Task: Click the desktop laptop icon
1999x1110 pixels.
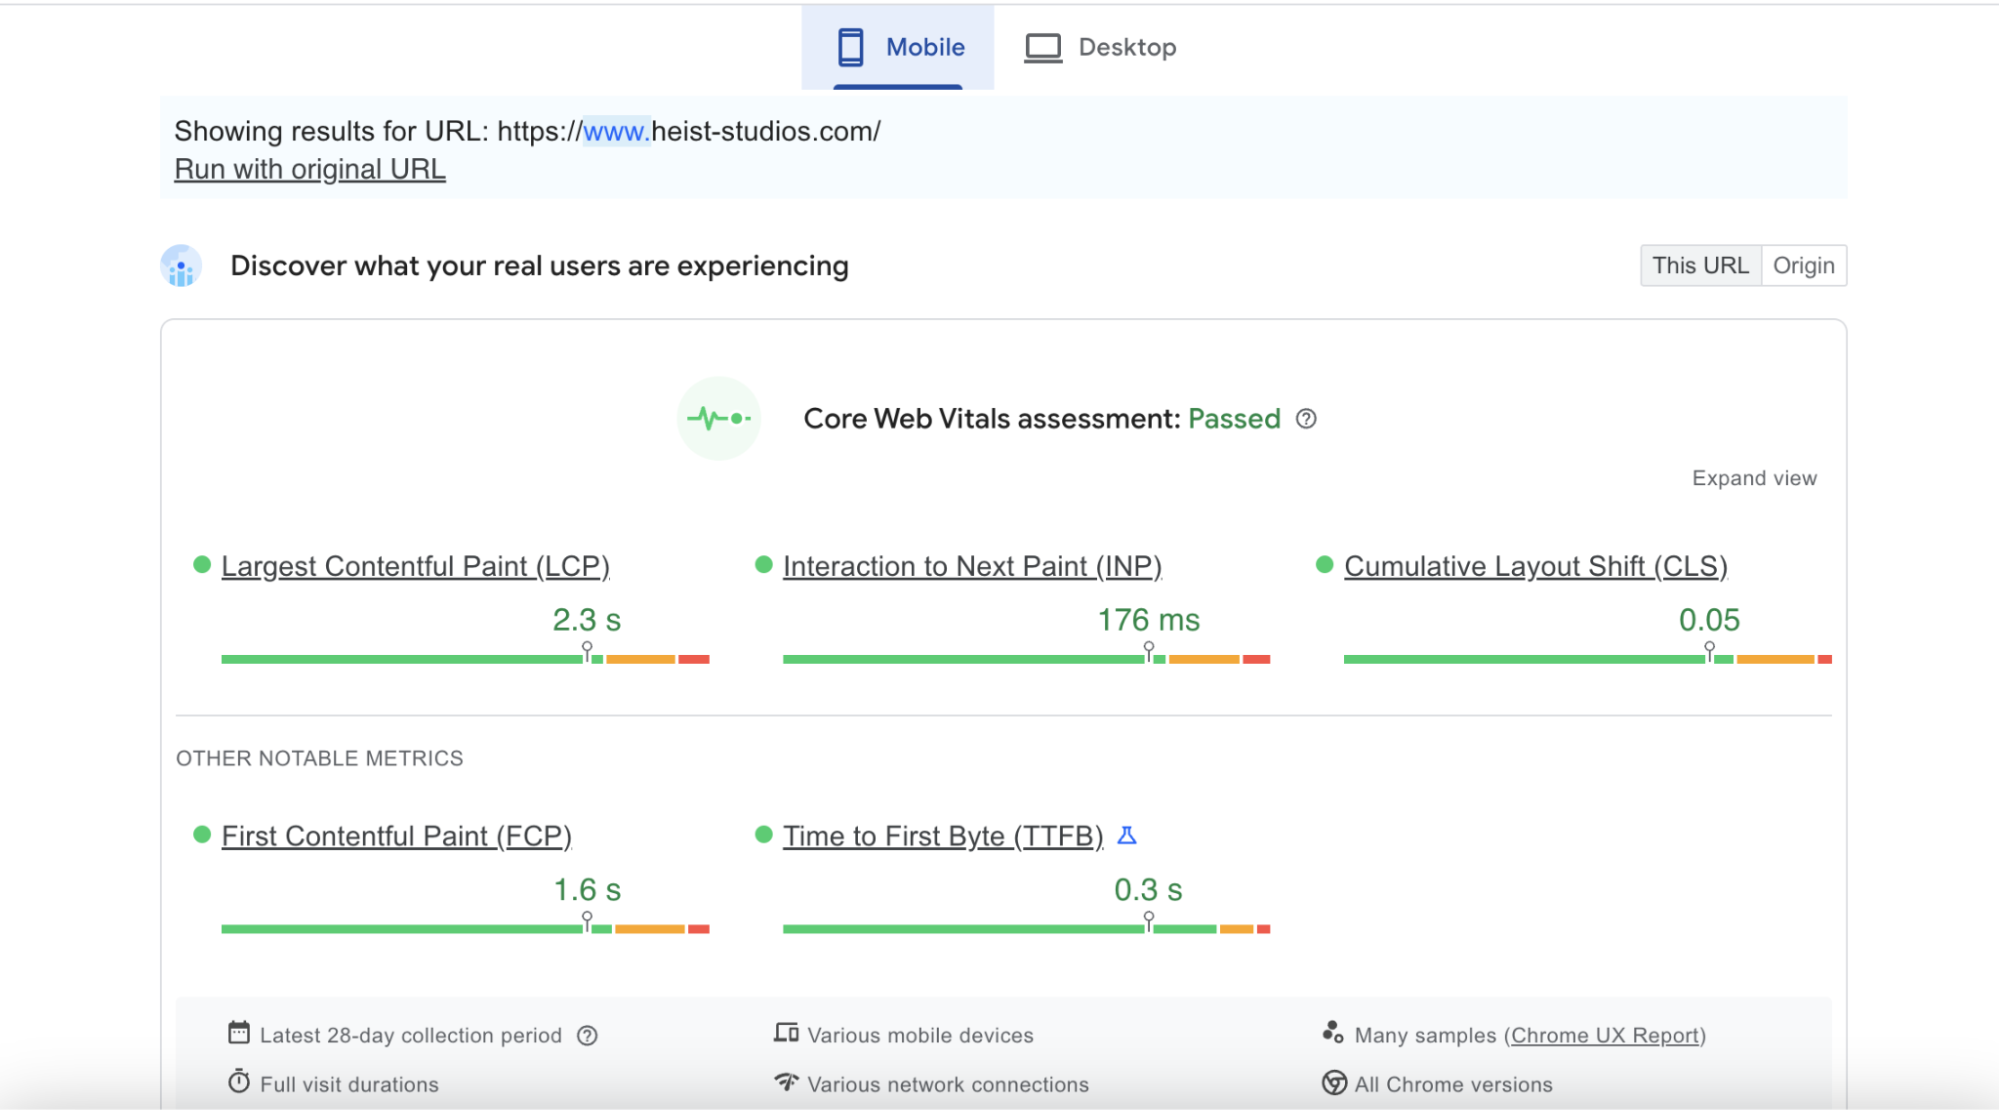Action: click(1042, 47)
